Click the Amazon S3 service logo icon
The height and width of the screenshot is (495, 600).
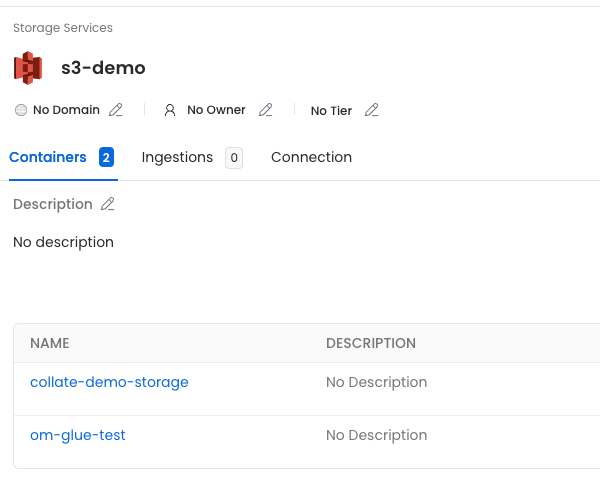click(x=28, y=68)
